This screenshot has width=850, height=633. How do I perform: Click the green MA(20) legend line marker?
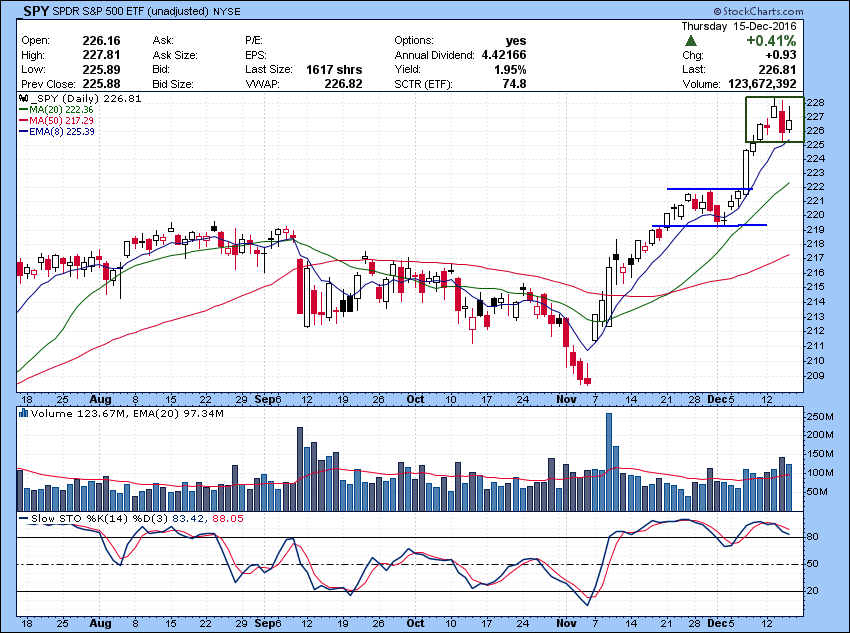(x=23, y=109)
